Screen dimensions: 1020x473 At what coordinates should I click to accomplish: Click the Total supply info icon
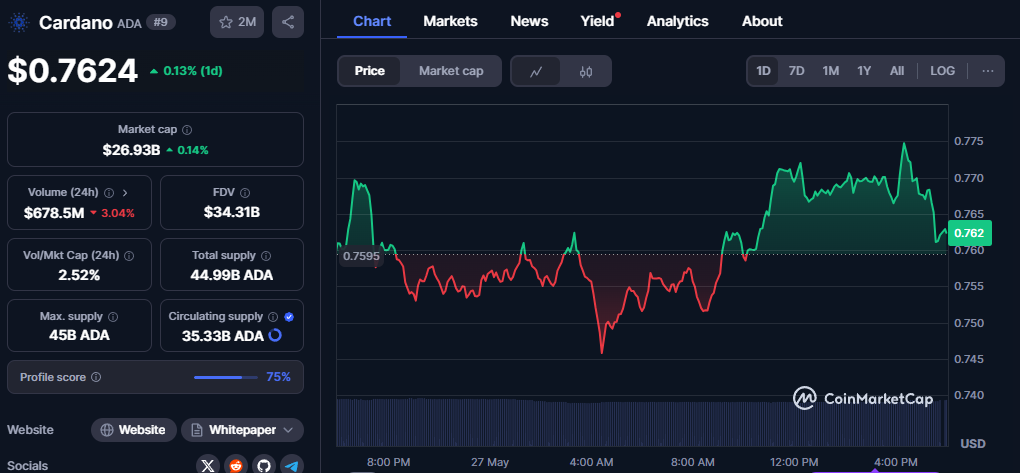(x=266, y=256)
